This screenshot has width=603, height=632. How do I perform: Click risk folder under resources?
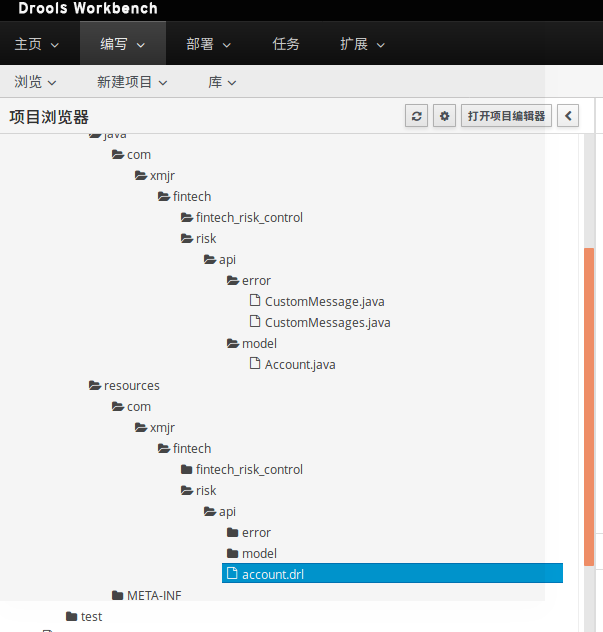click(199, 490)
